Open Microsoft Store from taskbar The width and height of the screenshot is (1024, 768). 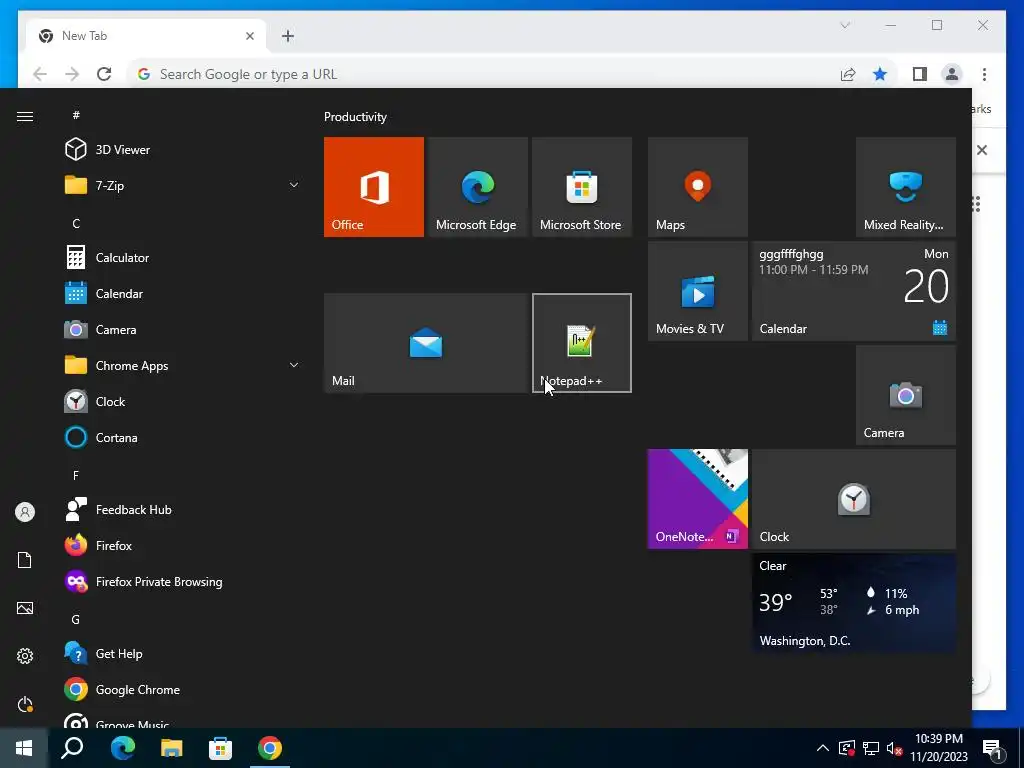click(220, 748)
